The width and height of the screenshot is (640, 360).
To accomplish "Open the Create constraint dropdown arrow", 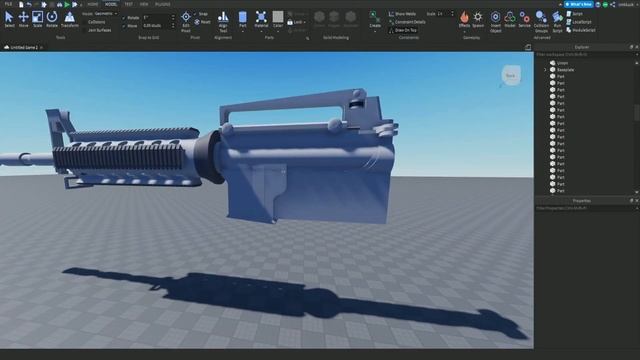I will 375,31.
